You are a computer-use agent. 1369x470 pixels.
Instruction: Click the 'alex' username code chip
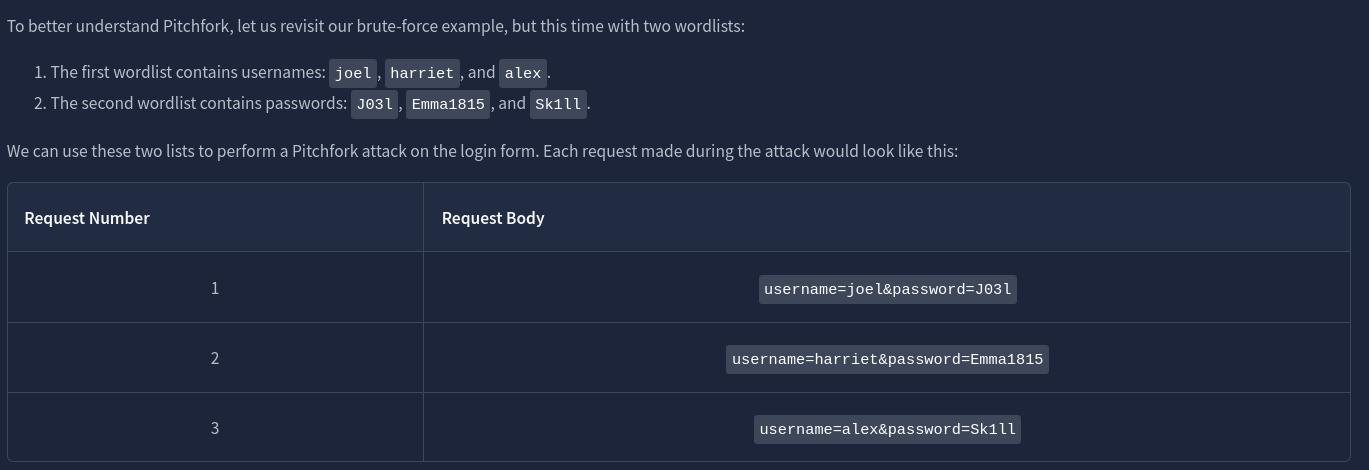coord(523,73)
